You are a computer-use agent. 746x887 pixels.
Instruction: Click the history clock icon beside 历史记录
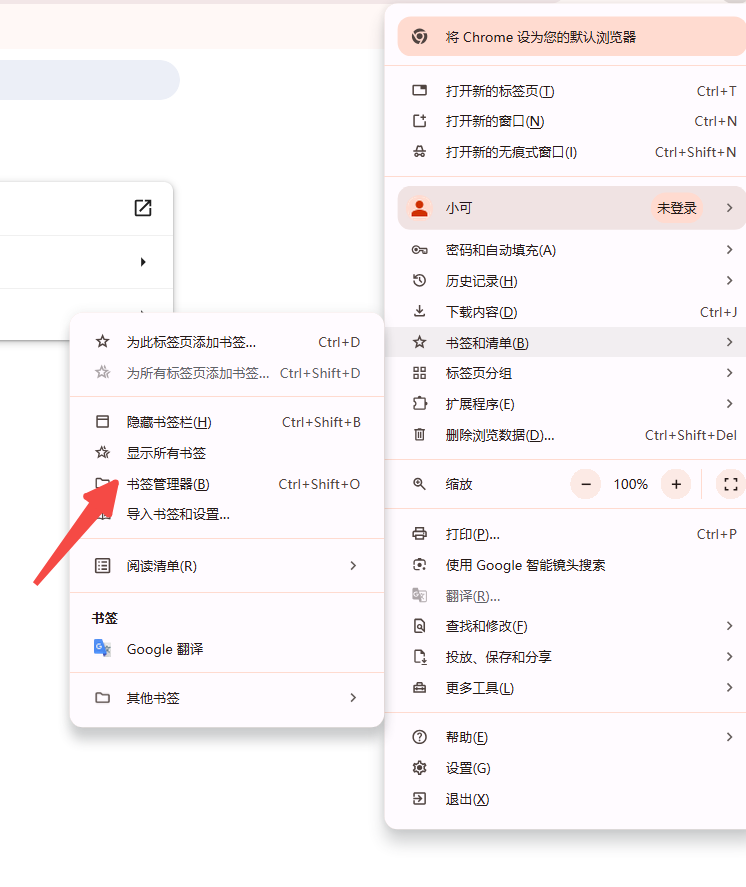419,281
